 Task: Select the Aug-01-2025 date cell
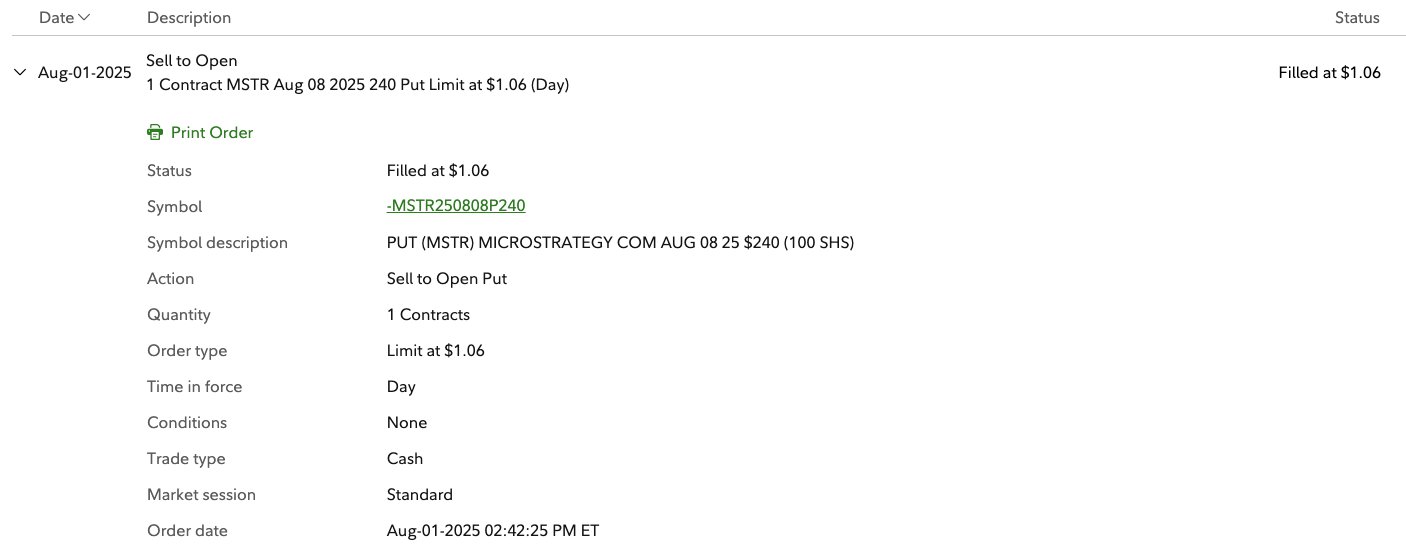pyautogui.click(x=84, y=72)
